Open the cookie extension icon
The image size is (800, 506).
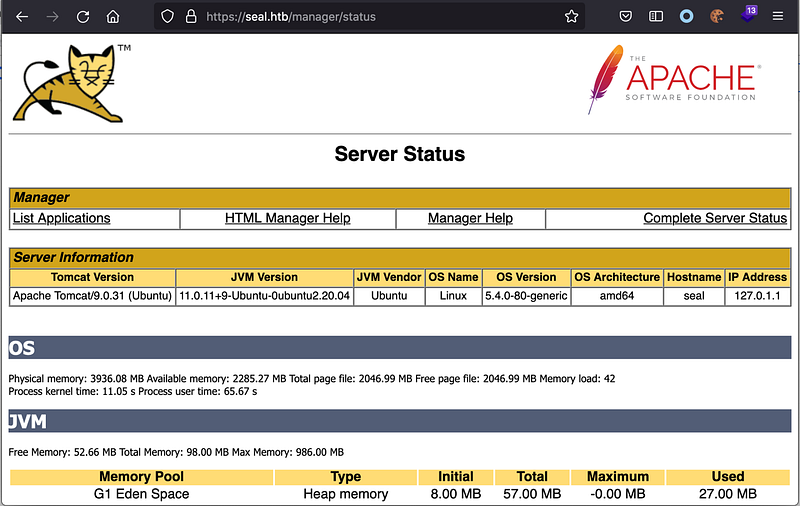tap(717, 17)
